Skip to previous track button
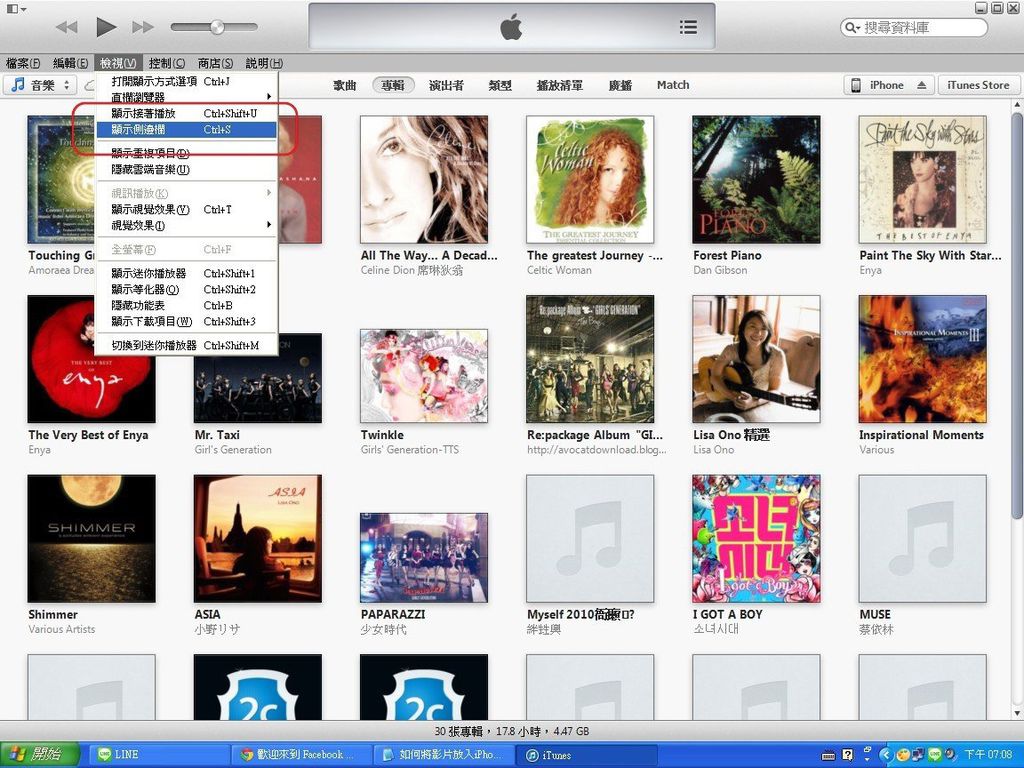1024x768 pixels. (67, 27)
